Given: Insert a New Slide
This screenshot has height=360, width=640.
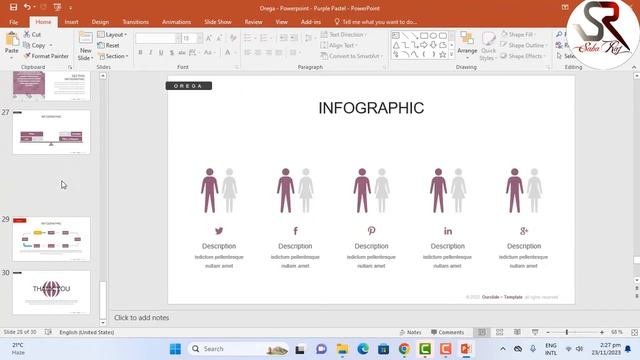Looking at the screenshot, I should (85, 46).
